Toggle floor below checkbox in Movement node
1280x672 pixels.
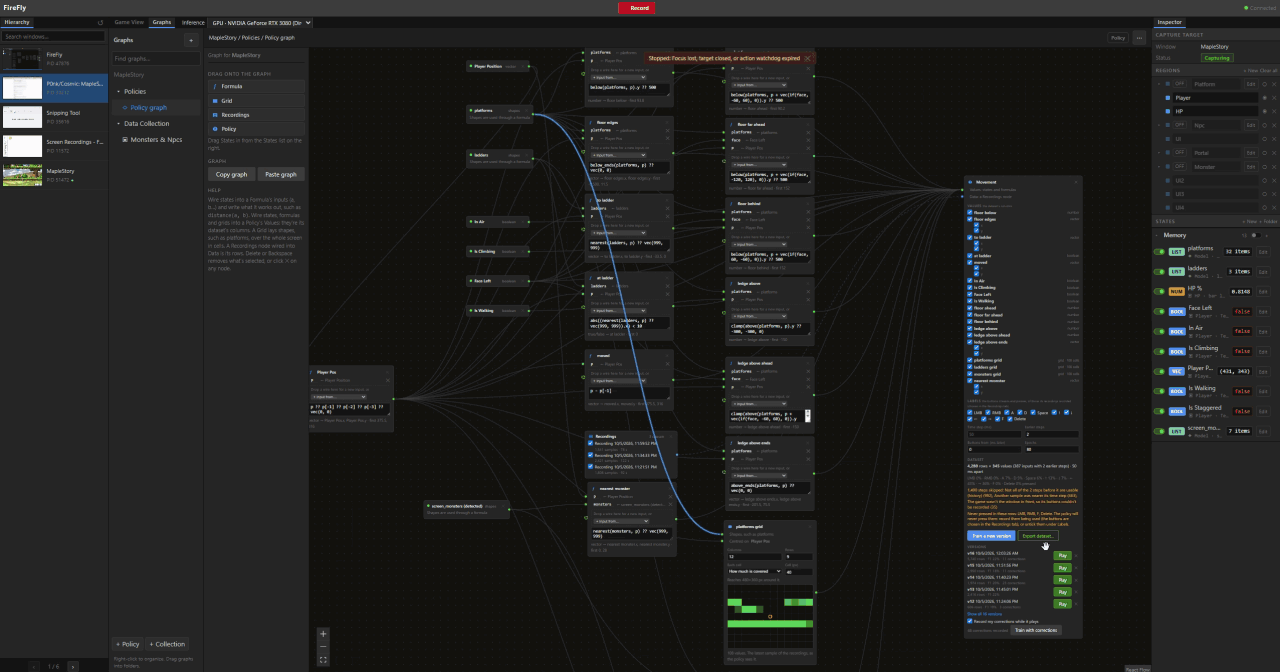pyautogui.click(x=970, y=212)
